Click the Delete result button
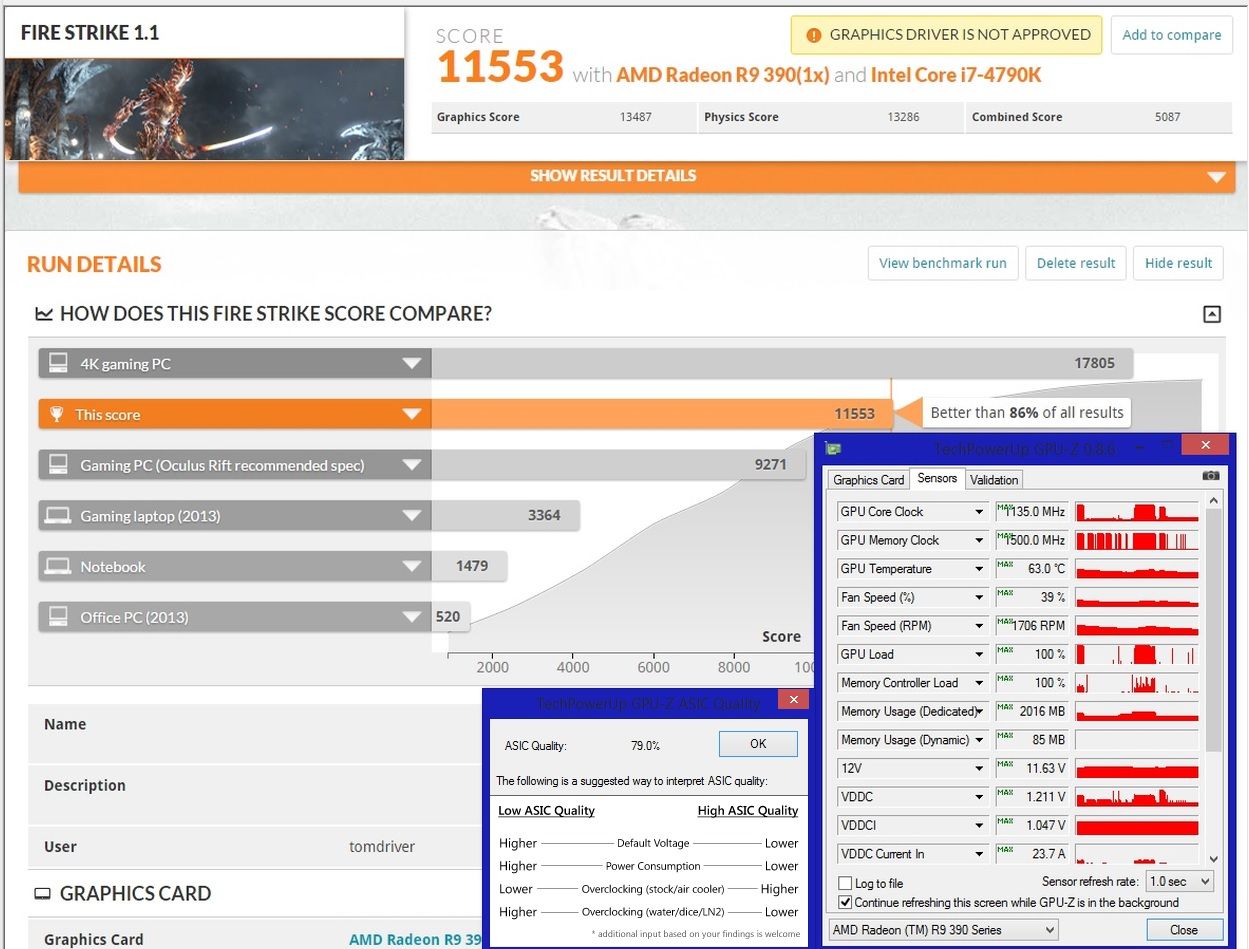 point(1076,263)
